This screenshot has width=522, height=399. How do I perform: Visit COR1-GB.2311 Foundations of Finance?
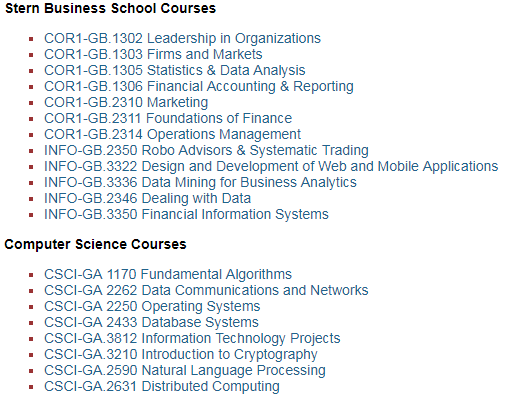(x=168, y=118)
